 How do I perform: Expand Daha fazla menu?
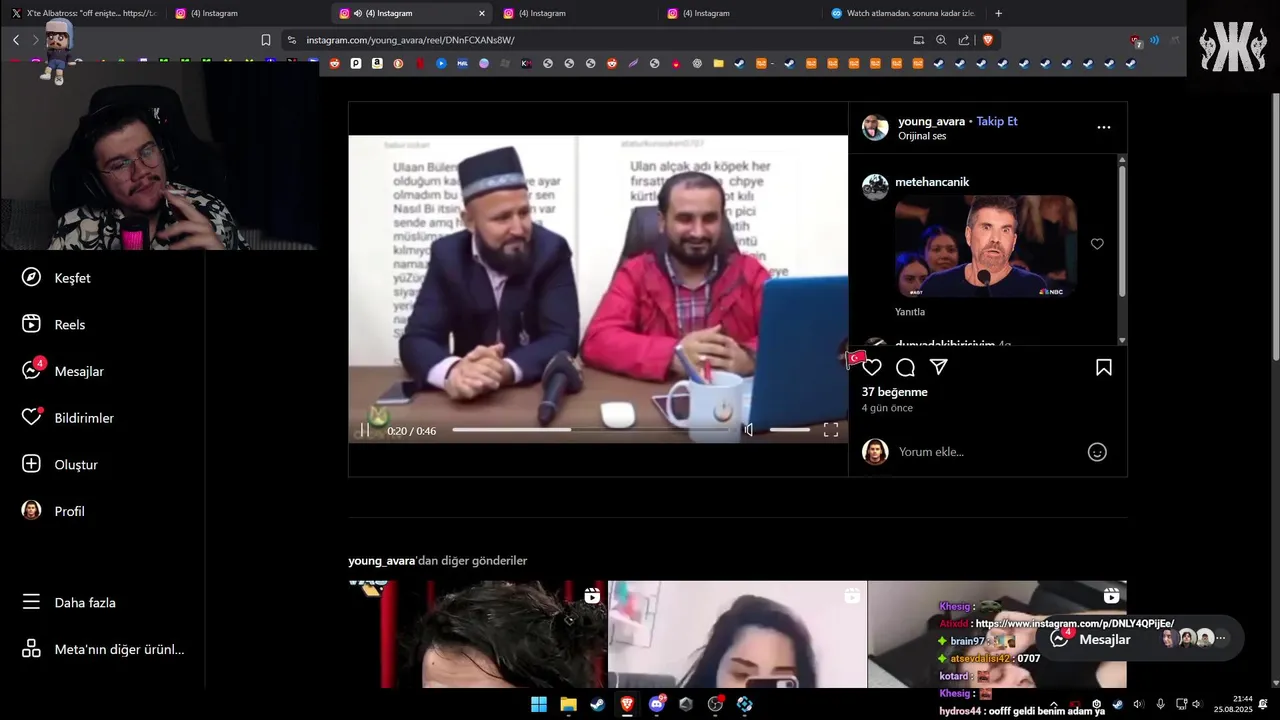click(x=69, y=602)
